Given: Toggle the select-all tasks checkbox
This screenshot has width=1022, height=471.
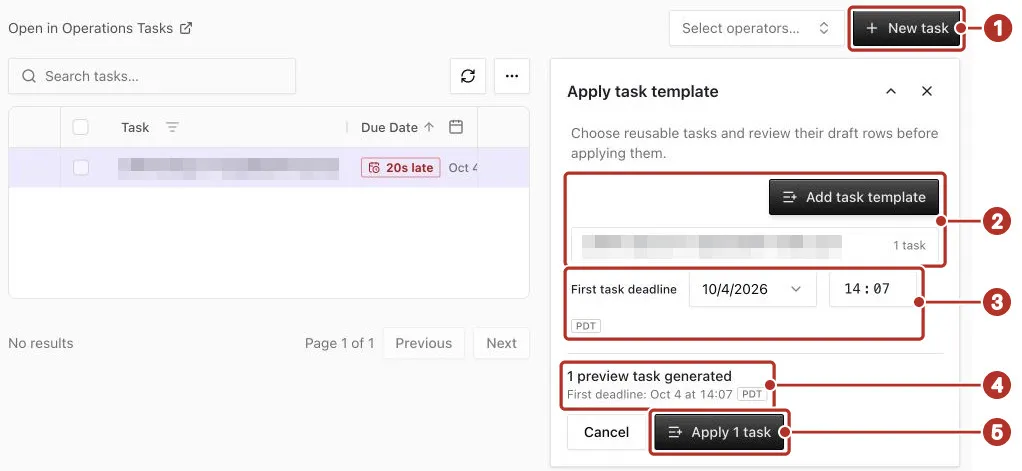Looking at the screenshot, I should (x=81, y=127).
